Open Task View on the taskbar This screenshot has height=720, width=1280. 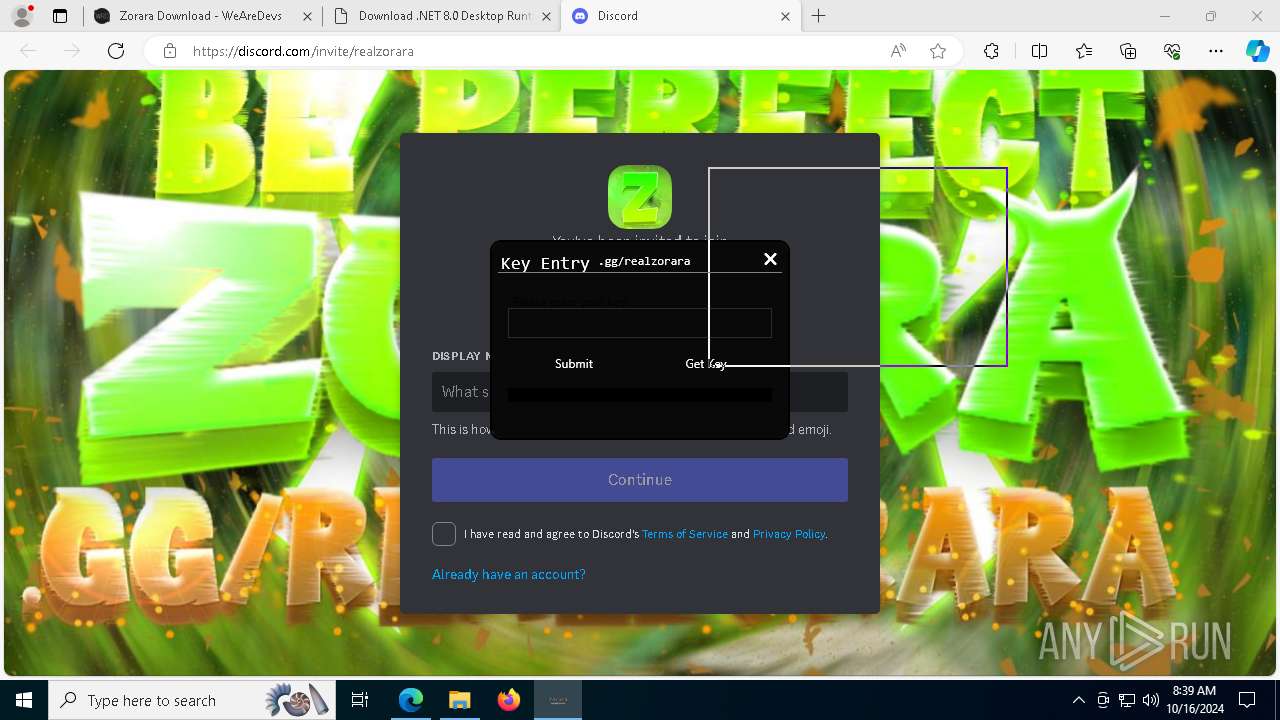click(360, 700)
